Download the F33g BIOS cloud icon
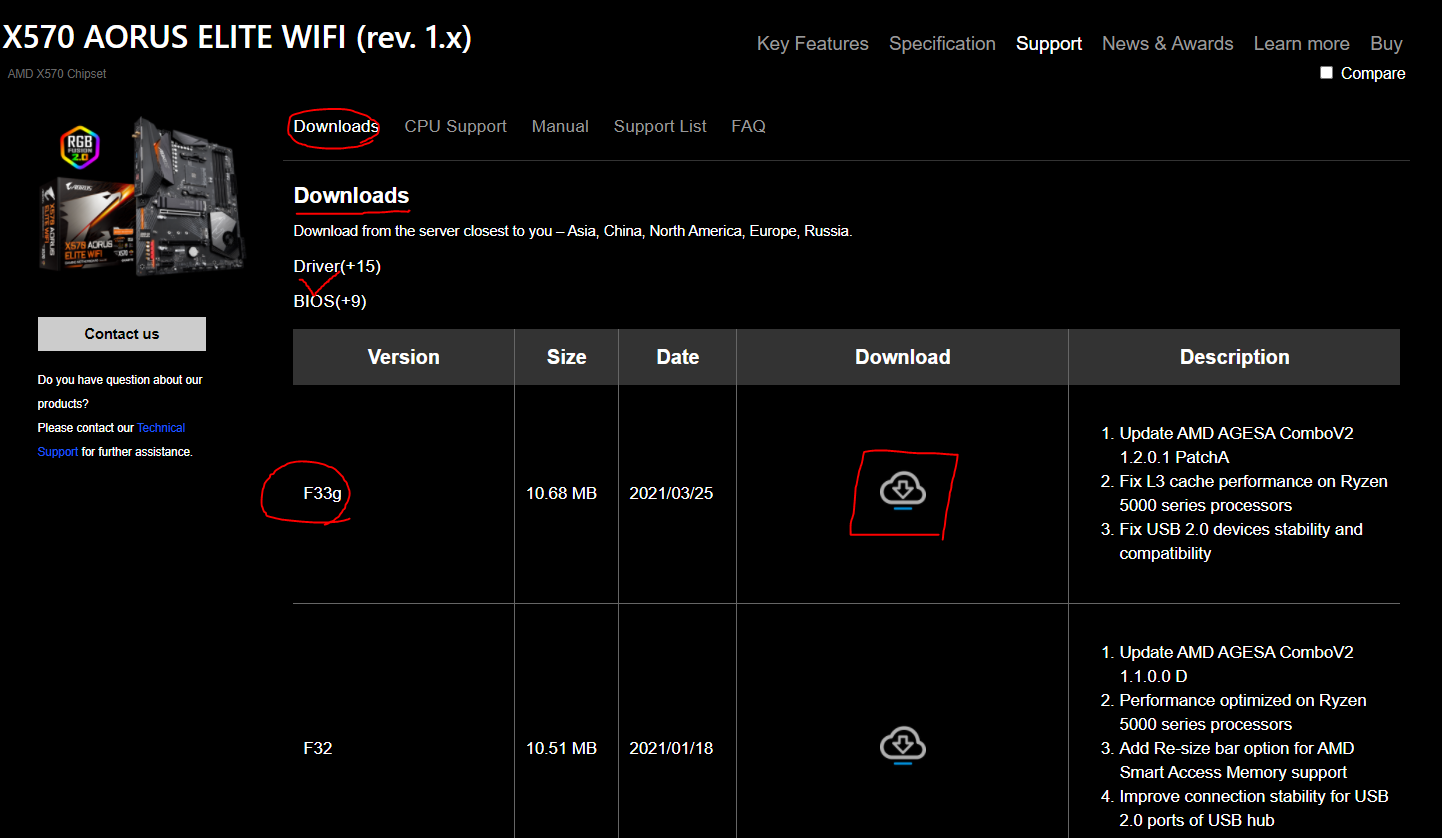 pos(902,492)
